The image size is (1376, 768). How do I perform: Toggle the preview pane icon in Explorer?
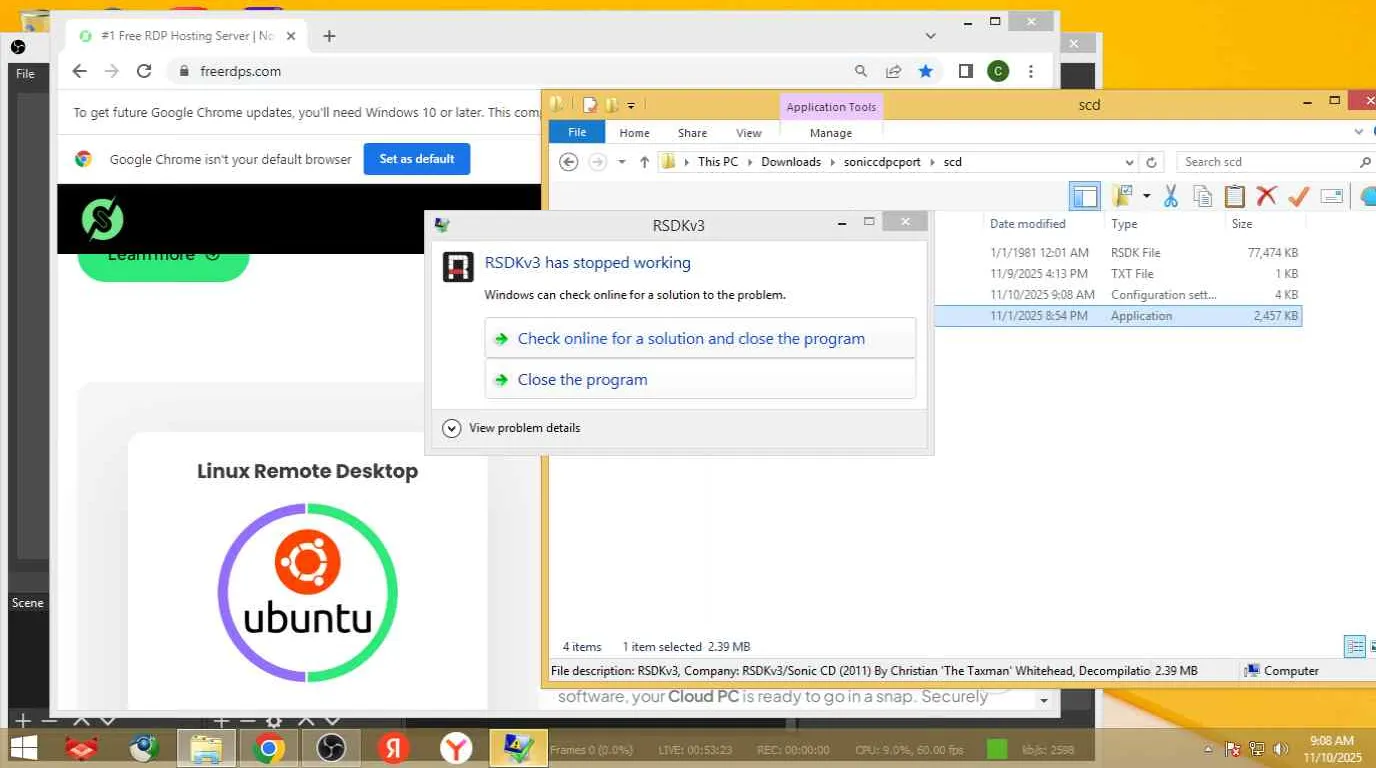1085,196
